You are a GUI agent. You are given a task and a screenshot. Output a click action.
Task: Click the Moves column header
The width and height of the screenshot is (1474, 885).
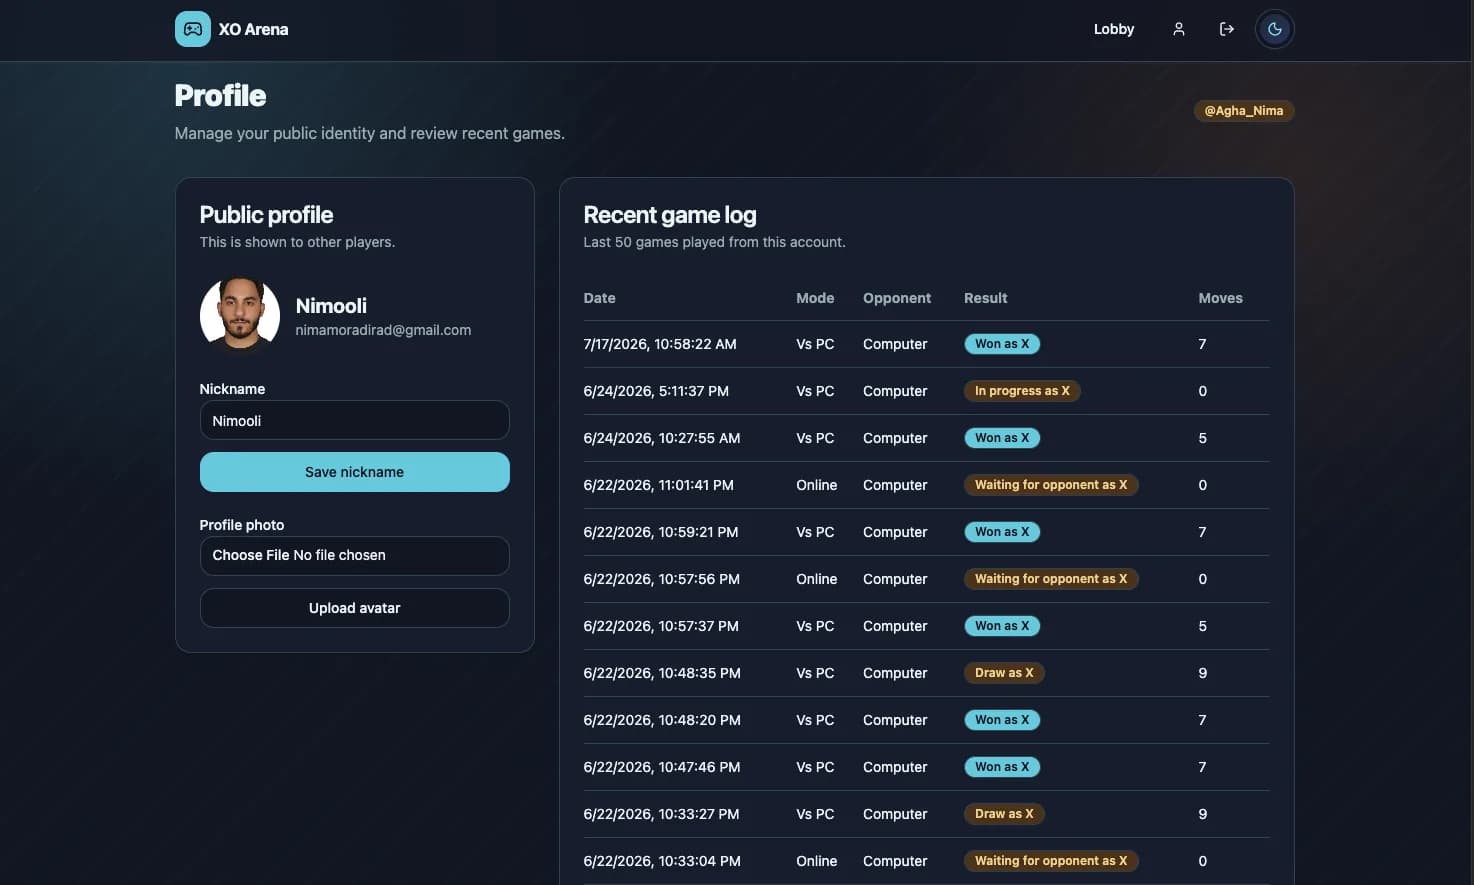pos(1220,298)
